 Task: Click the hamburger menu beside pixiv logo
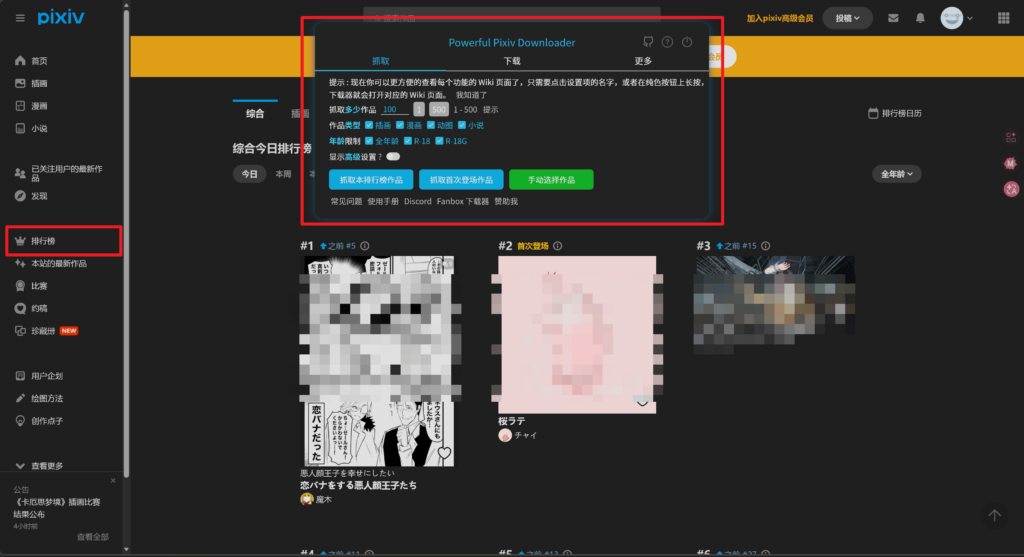point(20,18)
